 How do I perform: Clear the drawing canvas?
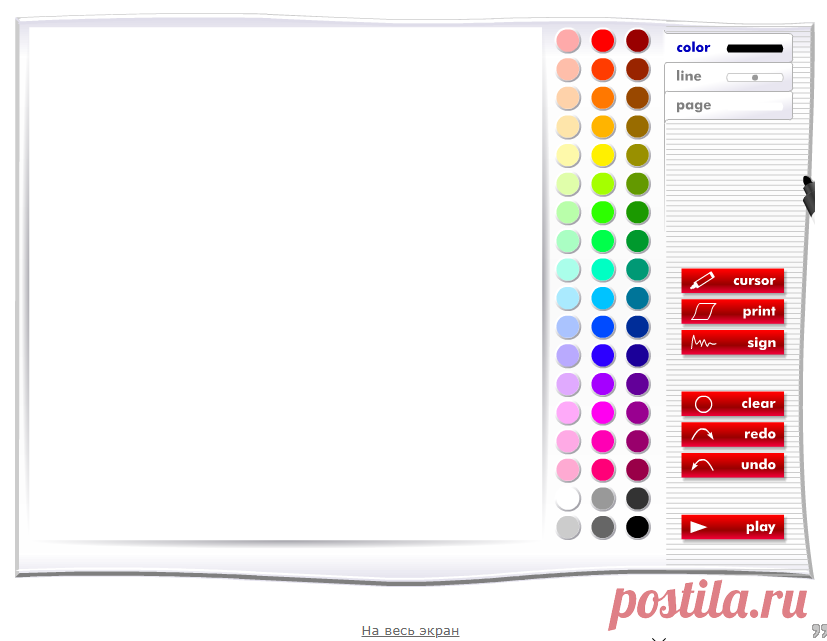[732, 404]
